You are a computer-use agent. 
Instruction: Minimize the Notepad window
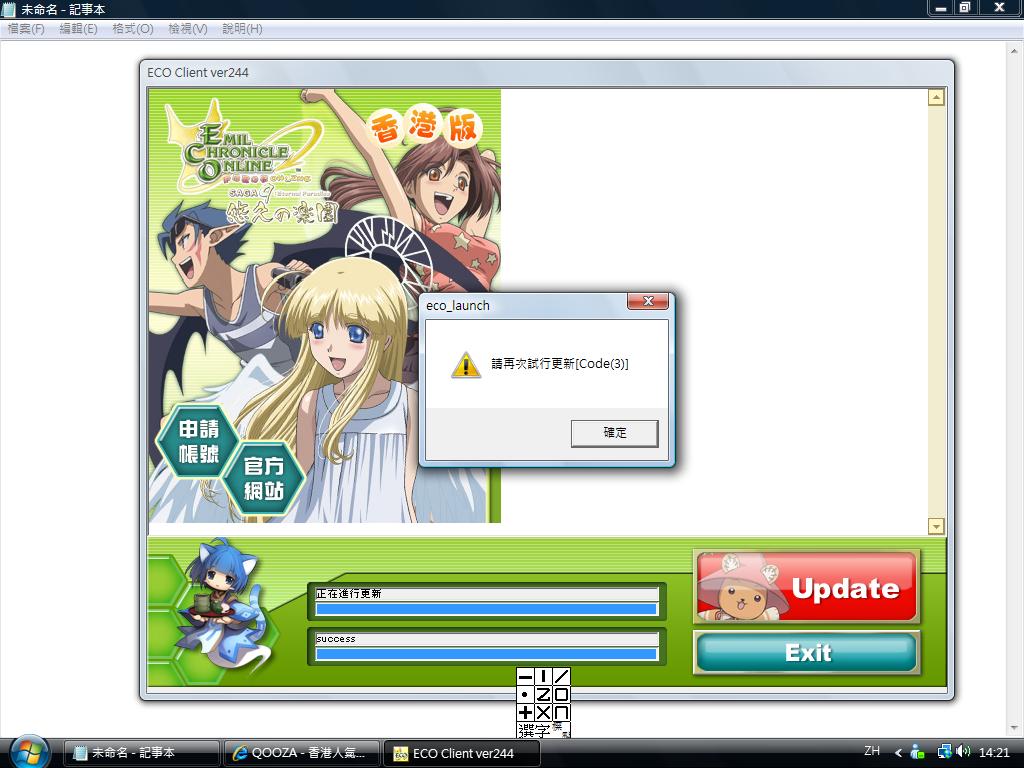click(x=941, y=8)
